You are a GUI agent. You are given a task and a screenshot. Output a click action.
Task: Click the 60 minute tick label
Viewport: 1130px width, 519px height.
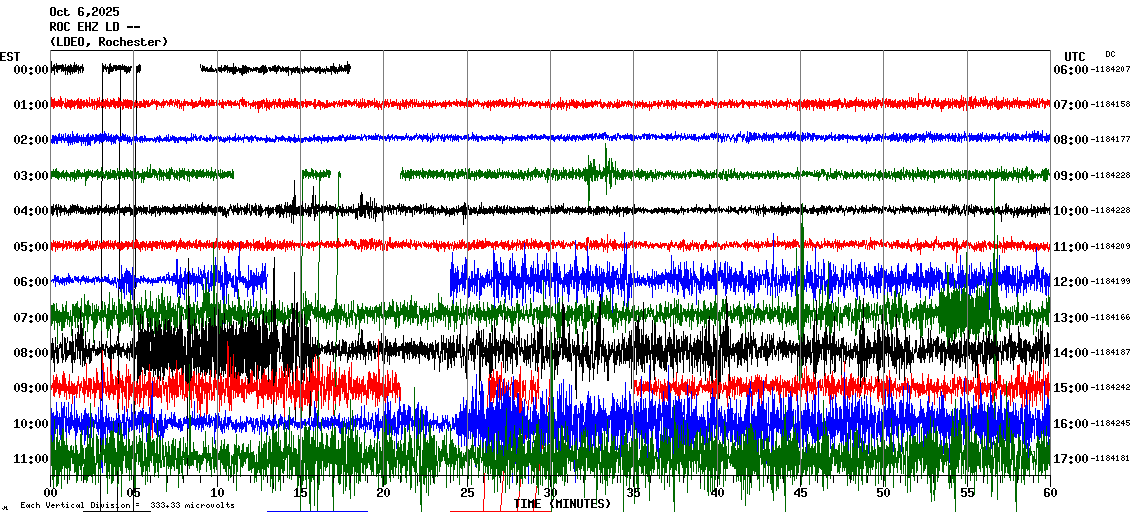1049,493
